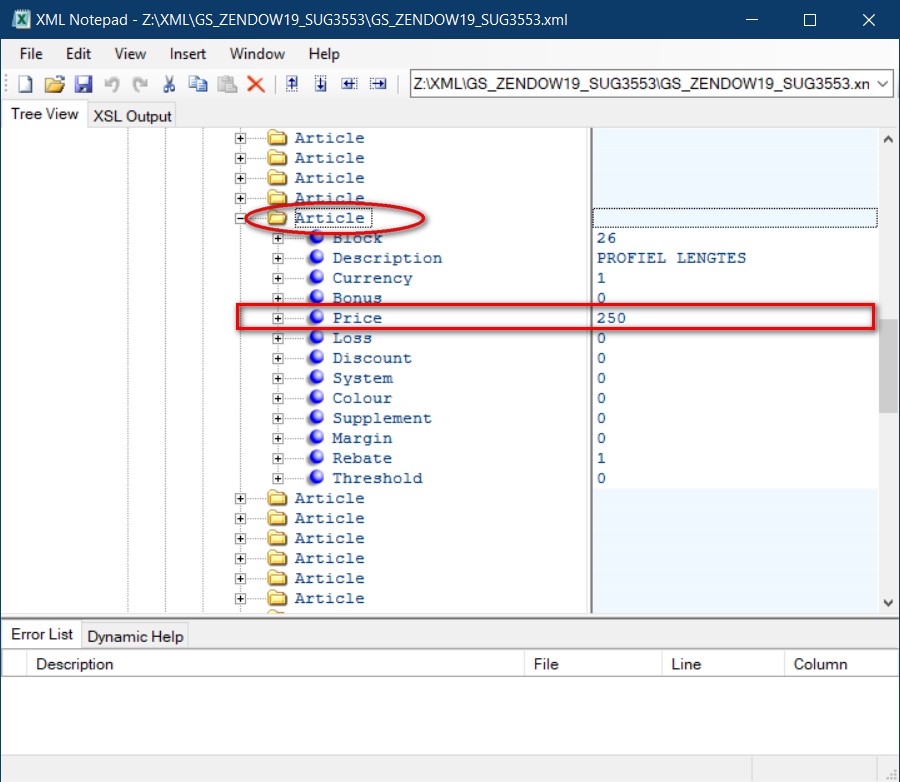900x782 pixels.
Task: Nudge the selected node down
Action: [320, 84]
